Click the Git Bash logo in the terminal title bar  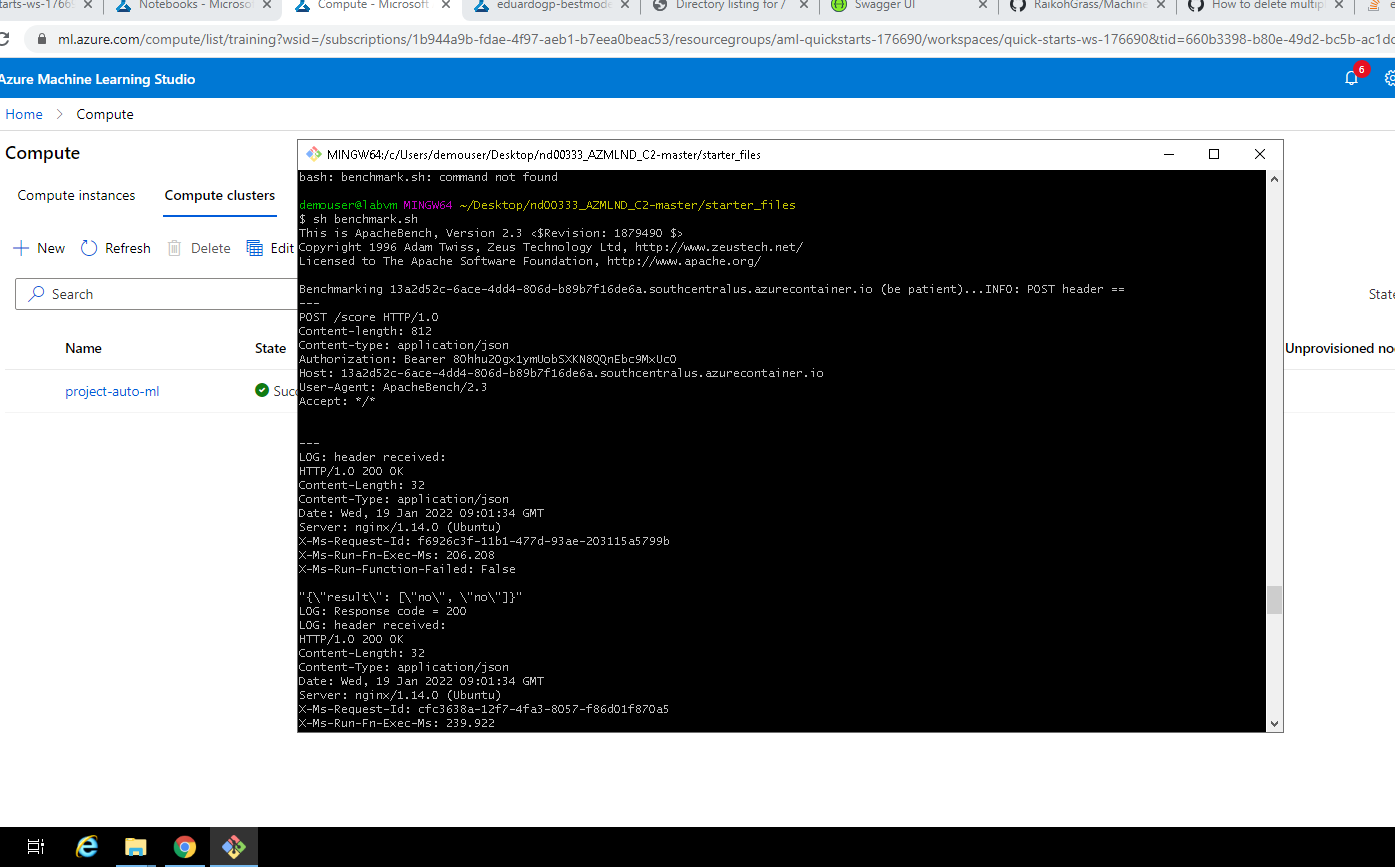point(313,154)
